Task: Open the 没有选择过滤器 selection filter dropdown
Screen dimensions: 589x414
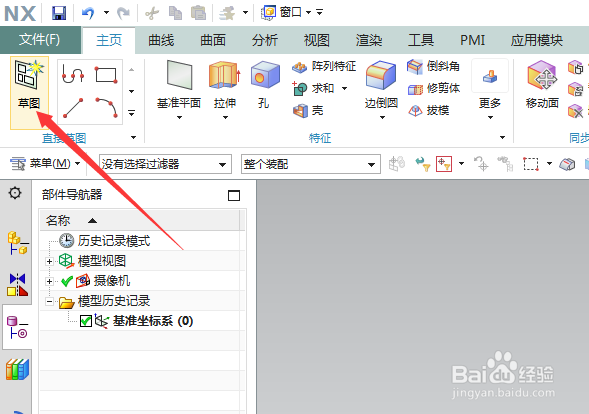Action: click(x=165, y=164)
